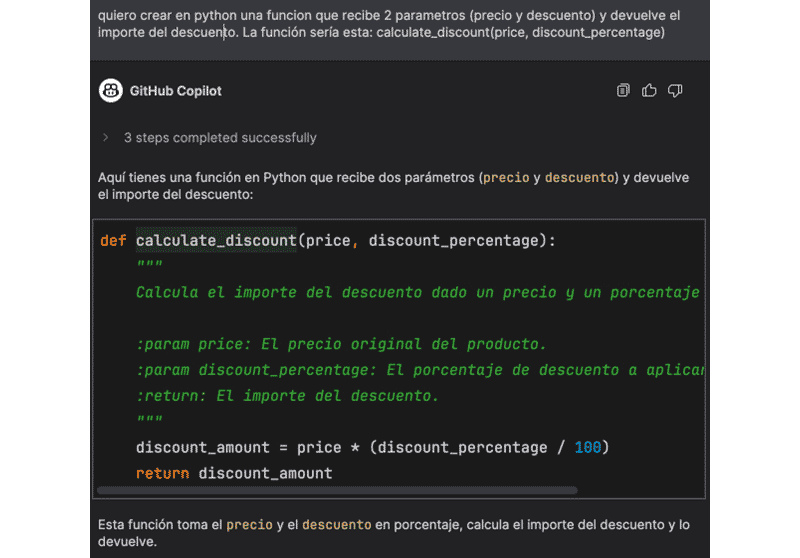The width and height of the screenshot is (800, 558).
Task: Click inline 'descuento' in the intro paragraph
Action: tap(579, 178)
